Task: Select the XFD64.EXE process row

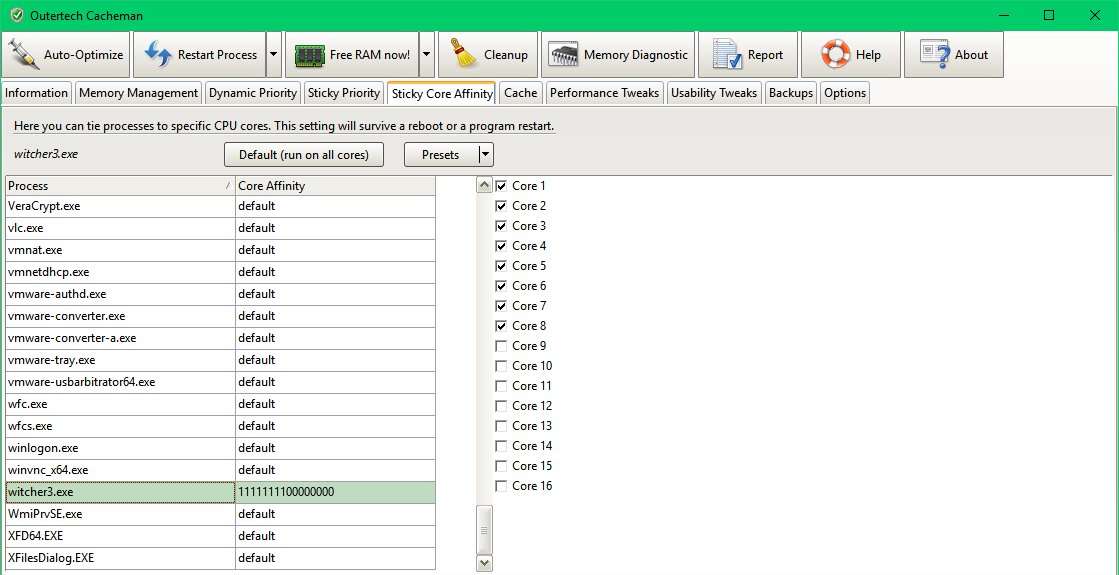Action: click(220, 536)
